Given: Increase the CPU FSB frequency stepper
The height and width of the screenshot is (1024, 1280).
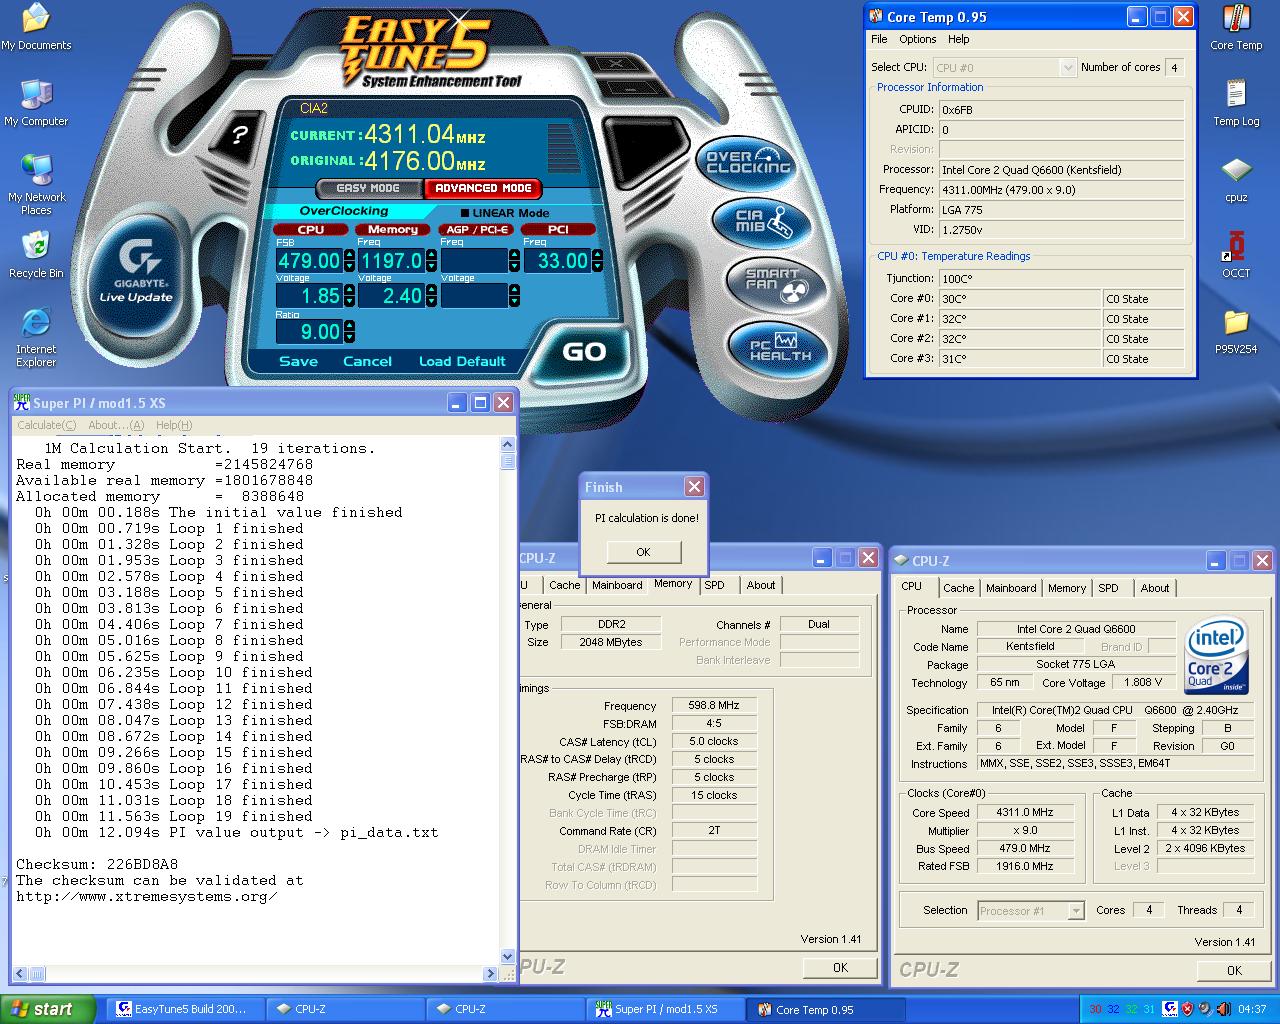Looking at the screenshot, I should 349,255.
